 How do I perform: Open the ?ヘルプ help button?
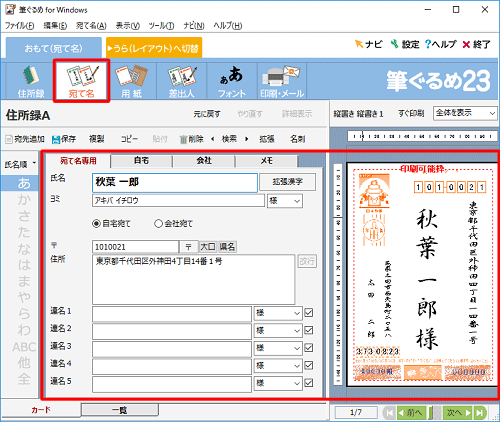pos(440,44)
